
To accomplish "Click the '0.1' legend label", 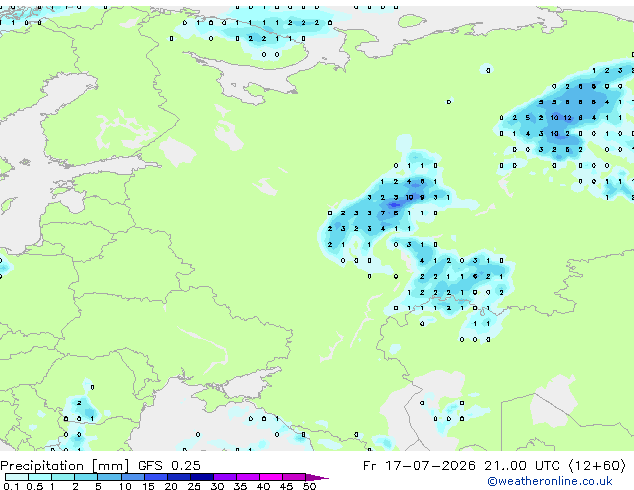I will [11, 486].
